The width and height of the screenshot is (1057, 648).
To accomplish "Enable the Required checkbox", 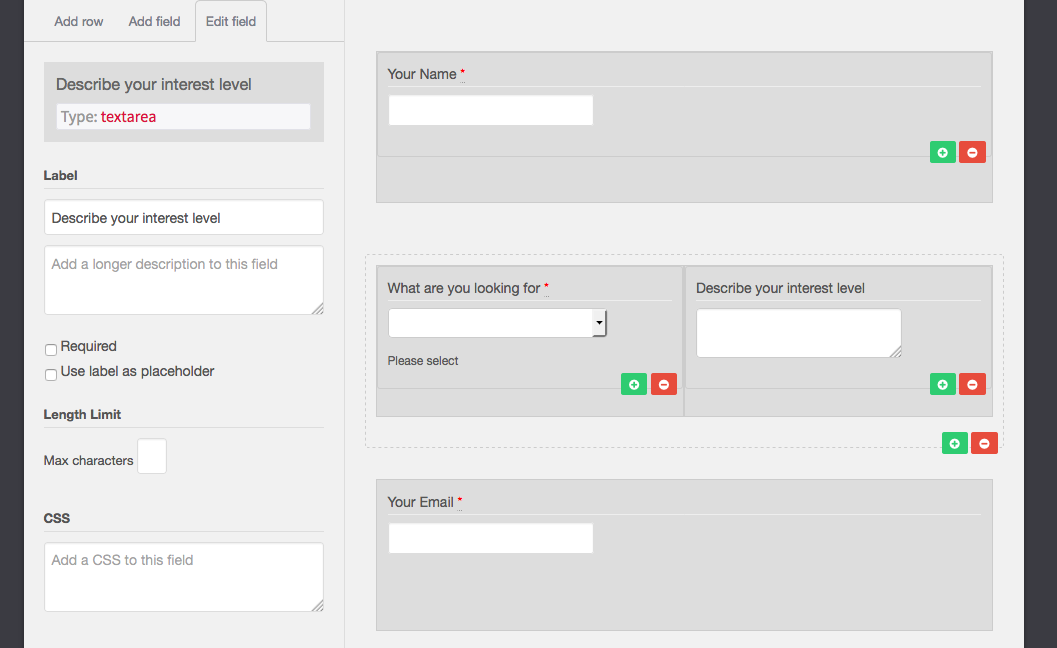I will coord(51,349).
